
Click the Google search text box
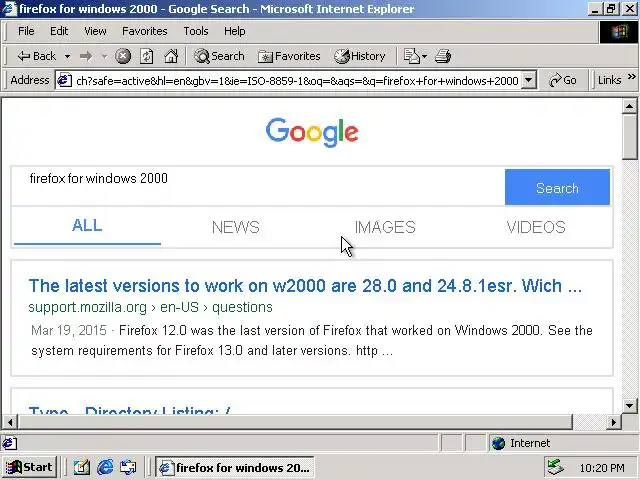point(258,186)
